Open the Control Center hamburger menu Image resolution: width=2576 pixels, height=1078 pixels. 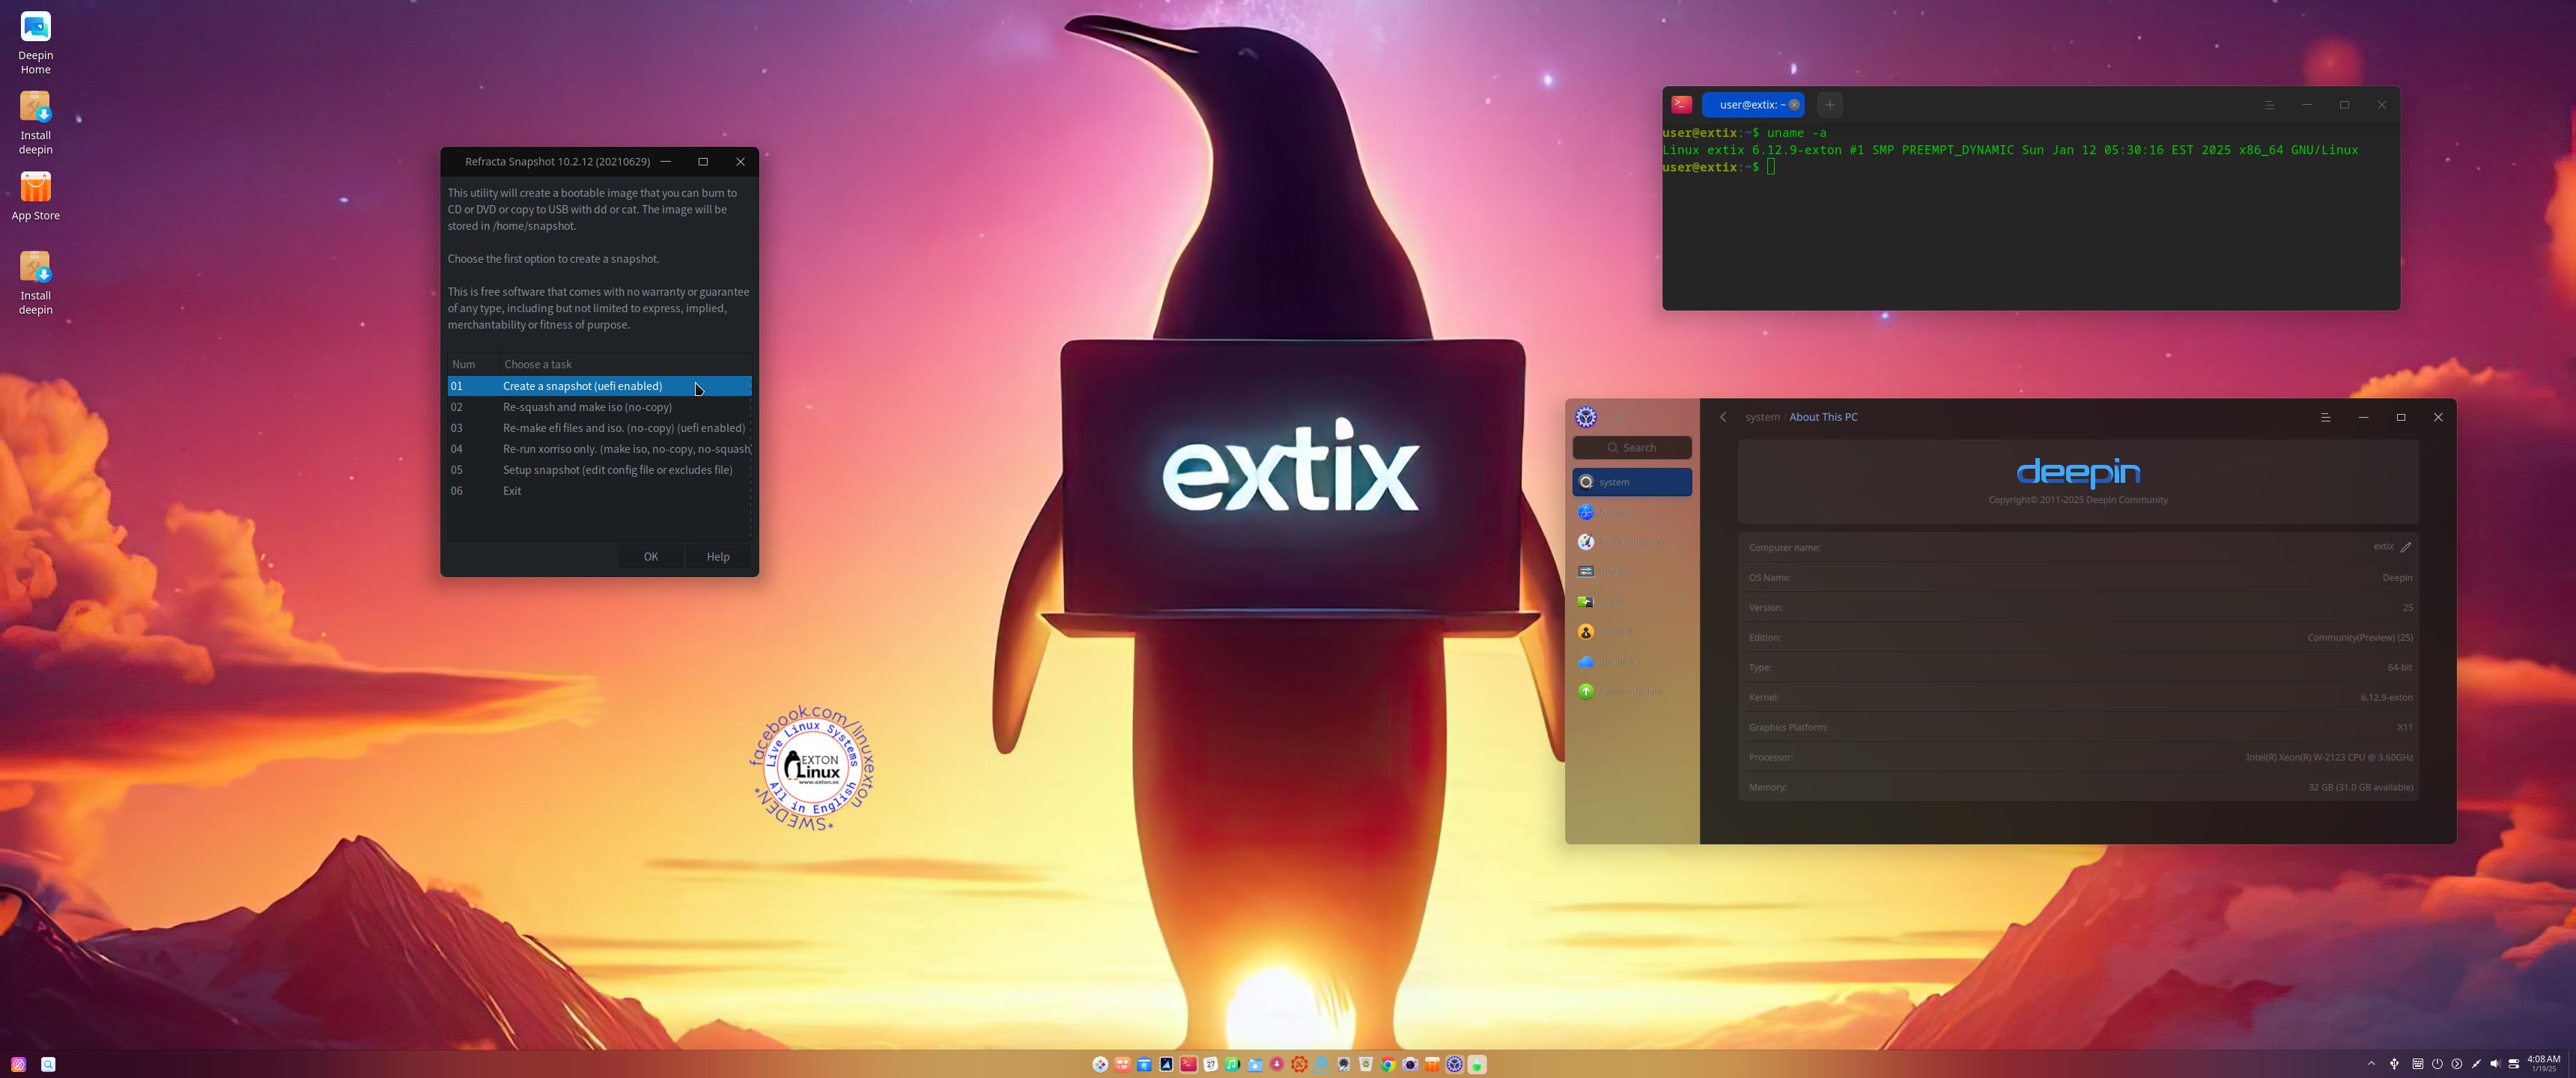(x=2325, y=417)
